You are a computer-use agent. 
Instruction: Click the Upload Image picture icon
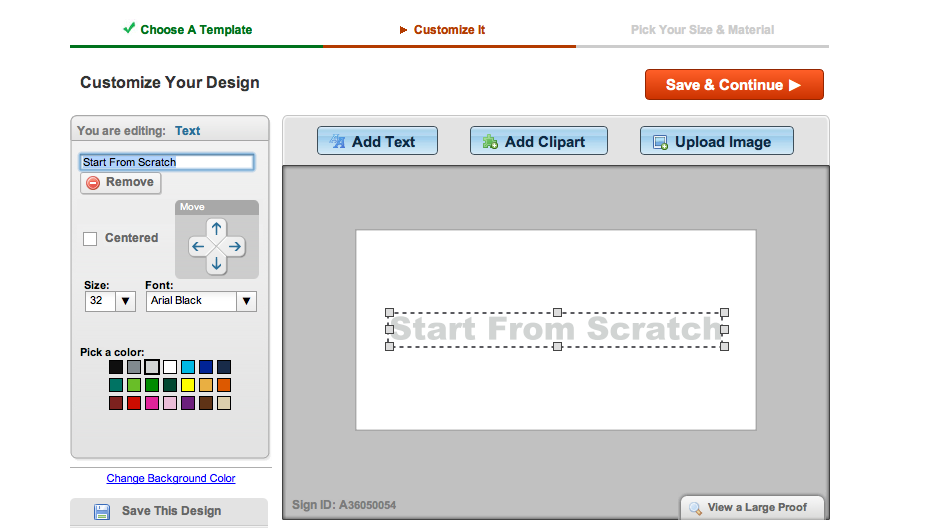660,142
